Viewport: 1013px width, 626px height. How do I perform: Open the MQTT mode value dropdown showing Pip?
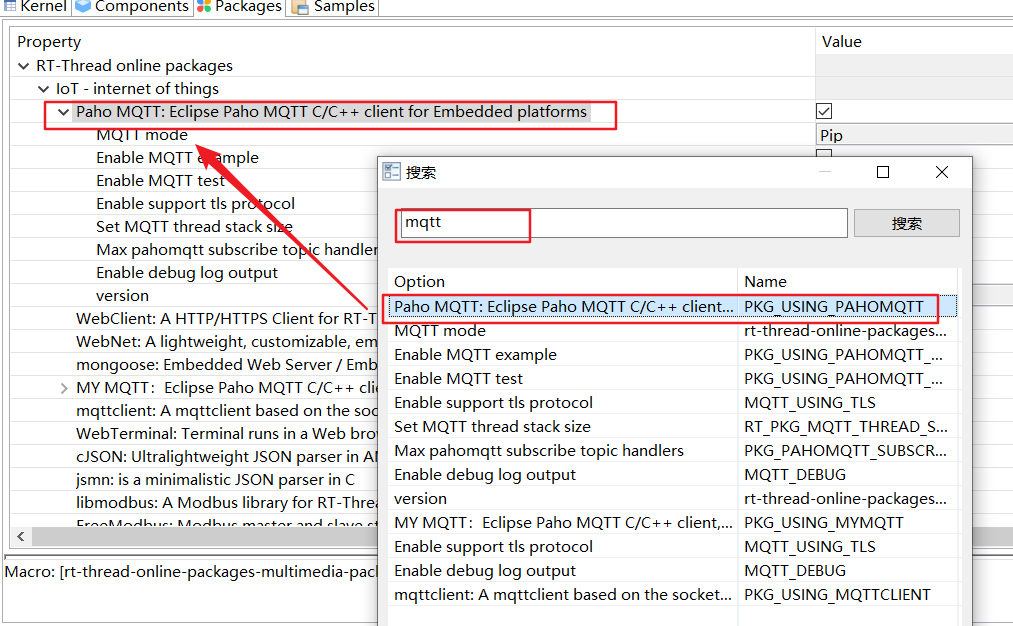coord(914,135)
